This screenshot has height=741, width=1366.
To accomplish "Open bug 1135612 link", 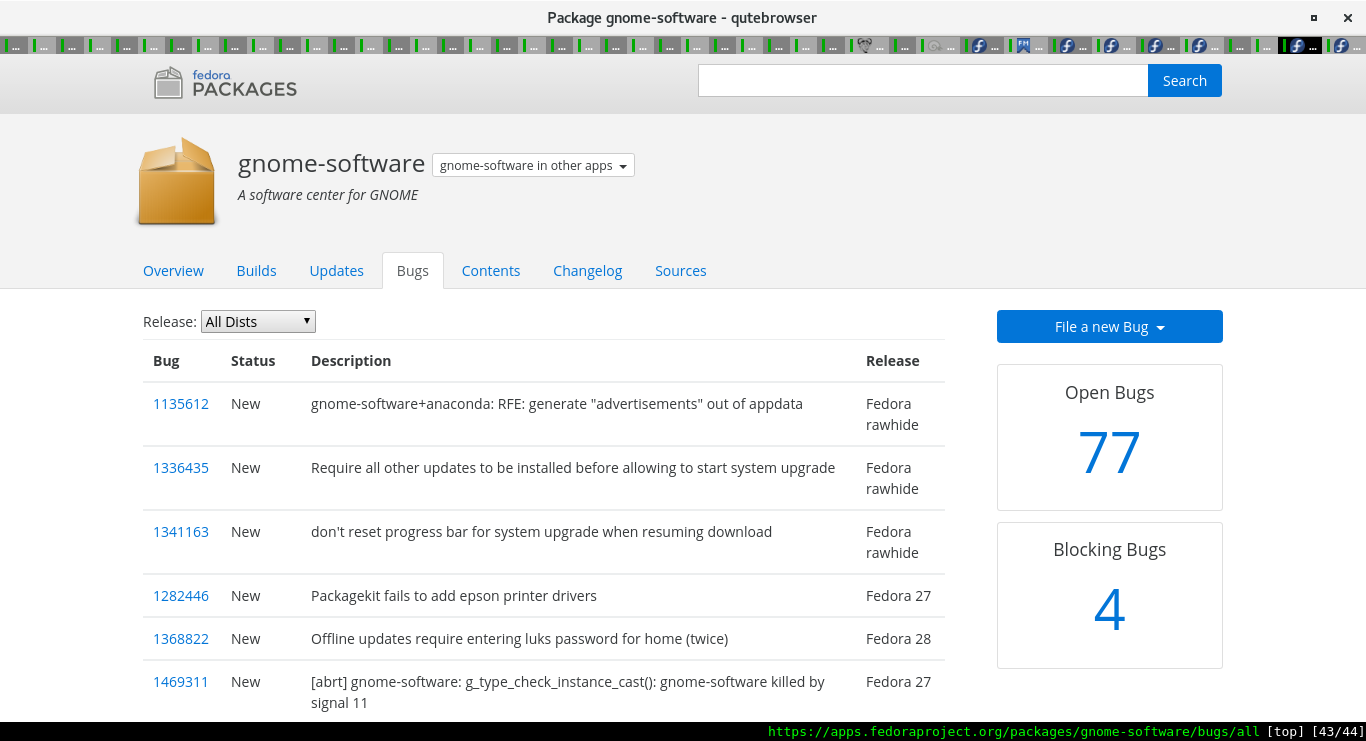I will click(181, 404).
